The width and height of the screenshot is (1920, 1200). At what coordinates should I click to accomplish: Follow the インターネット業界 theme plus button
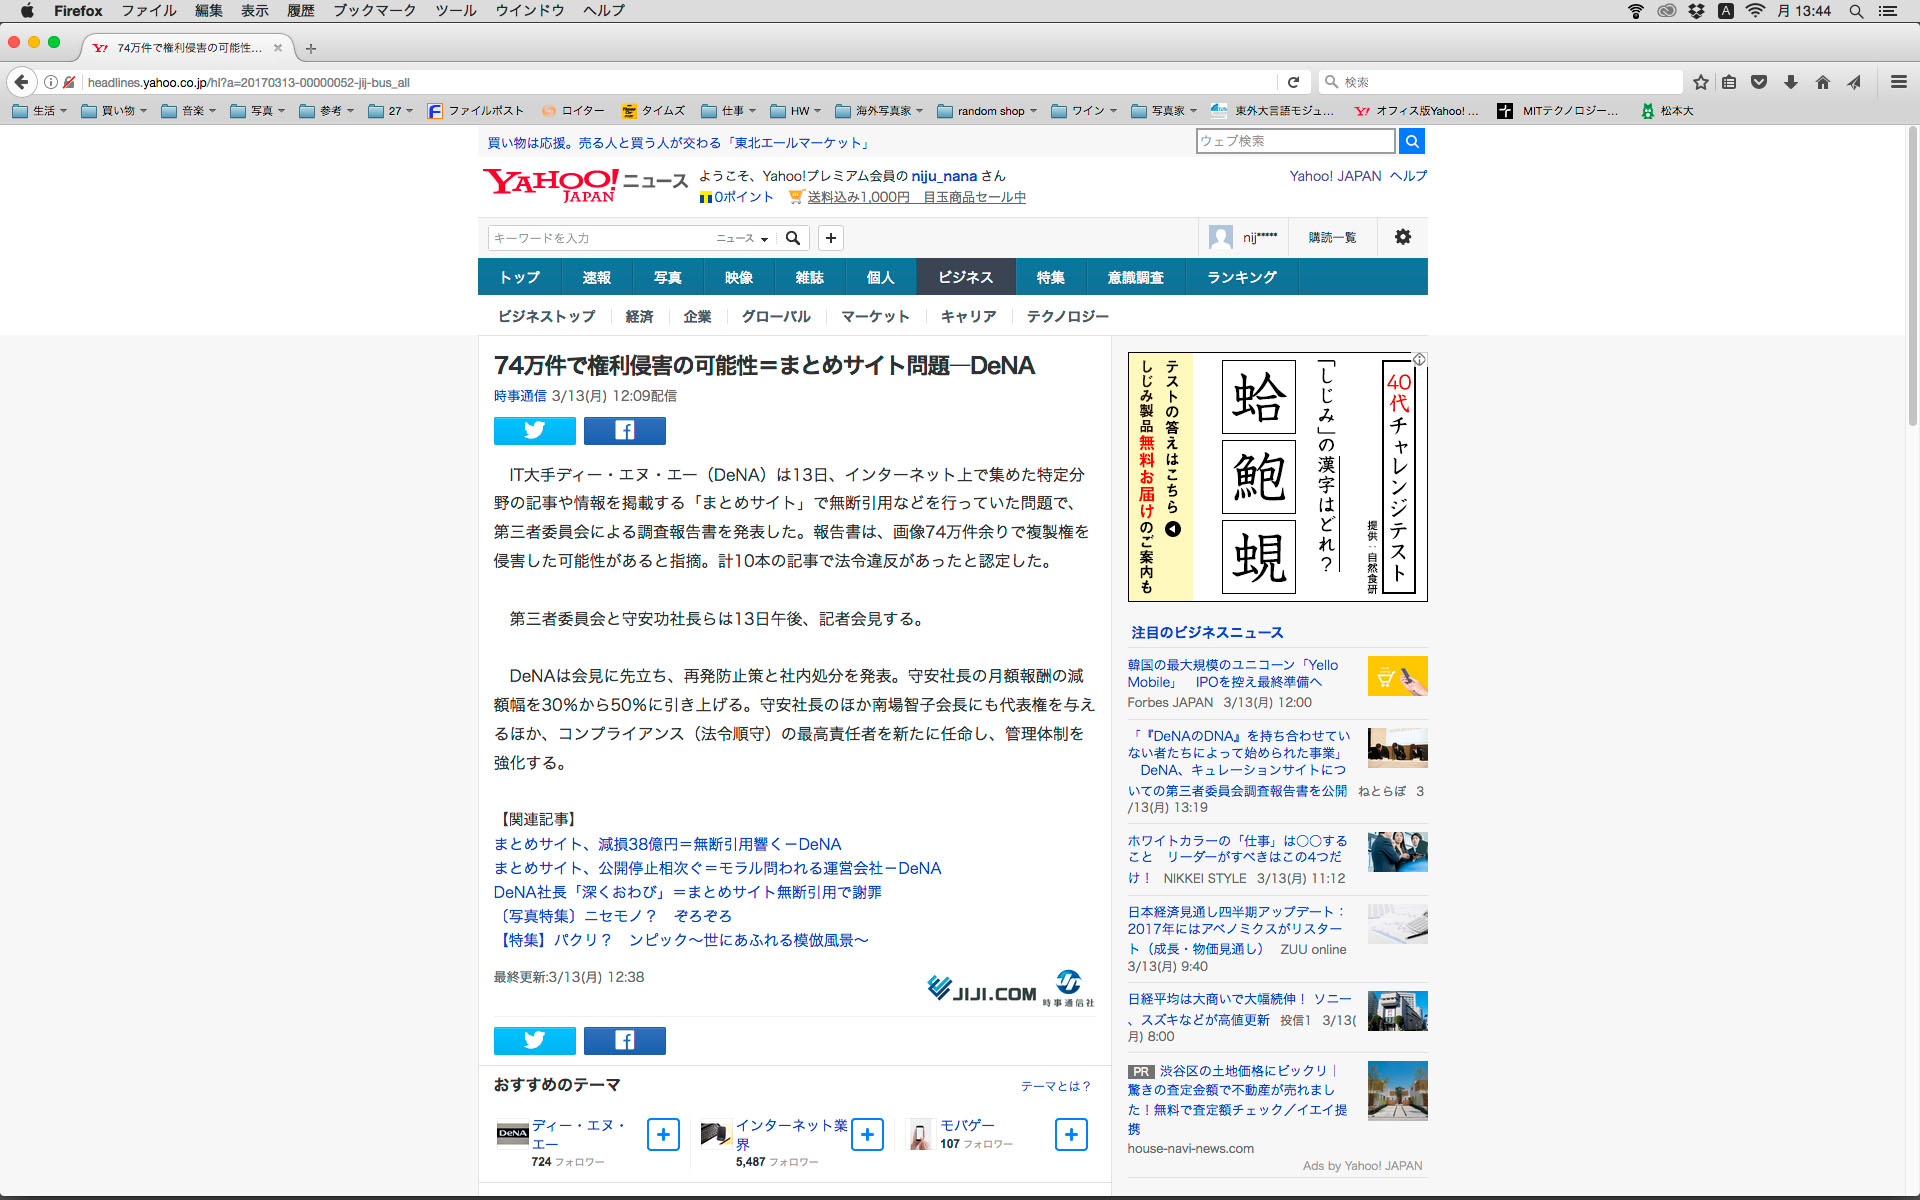[x=867, y=1134]
